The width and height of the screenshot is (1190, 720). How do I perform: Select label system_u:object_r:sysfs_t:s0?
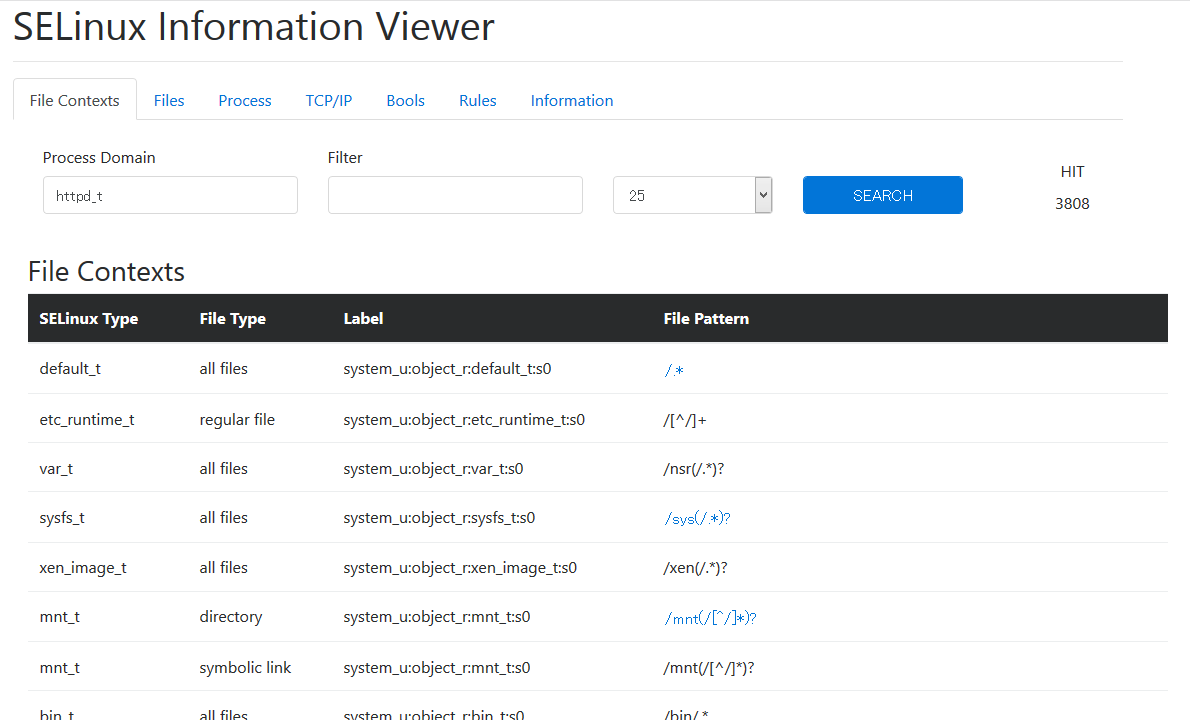click(439, 517)
